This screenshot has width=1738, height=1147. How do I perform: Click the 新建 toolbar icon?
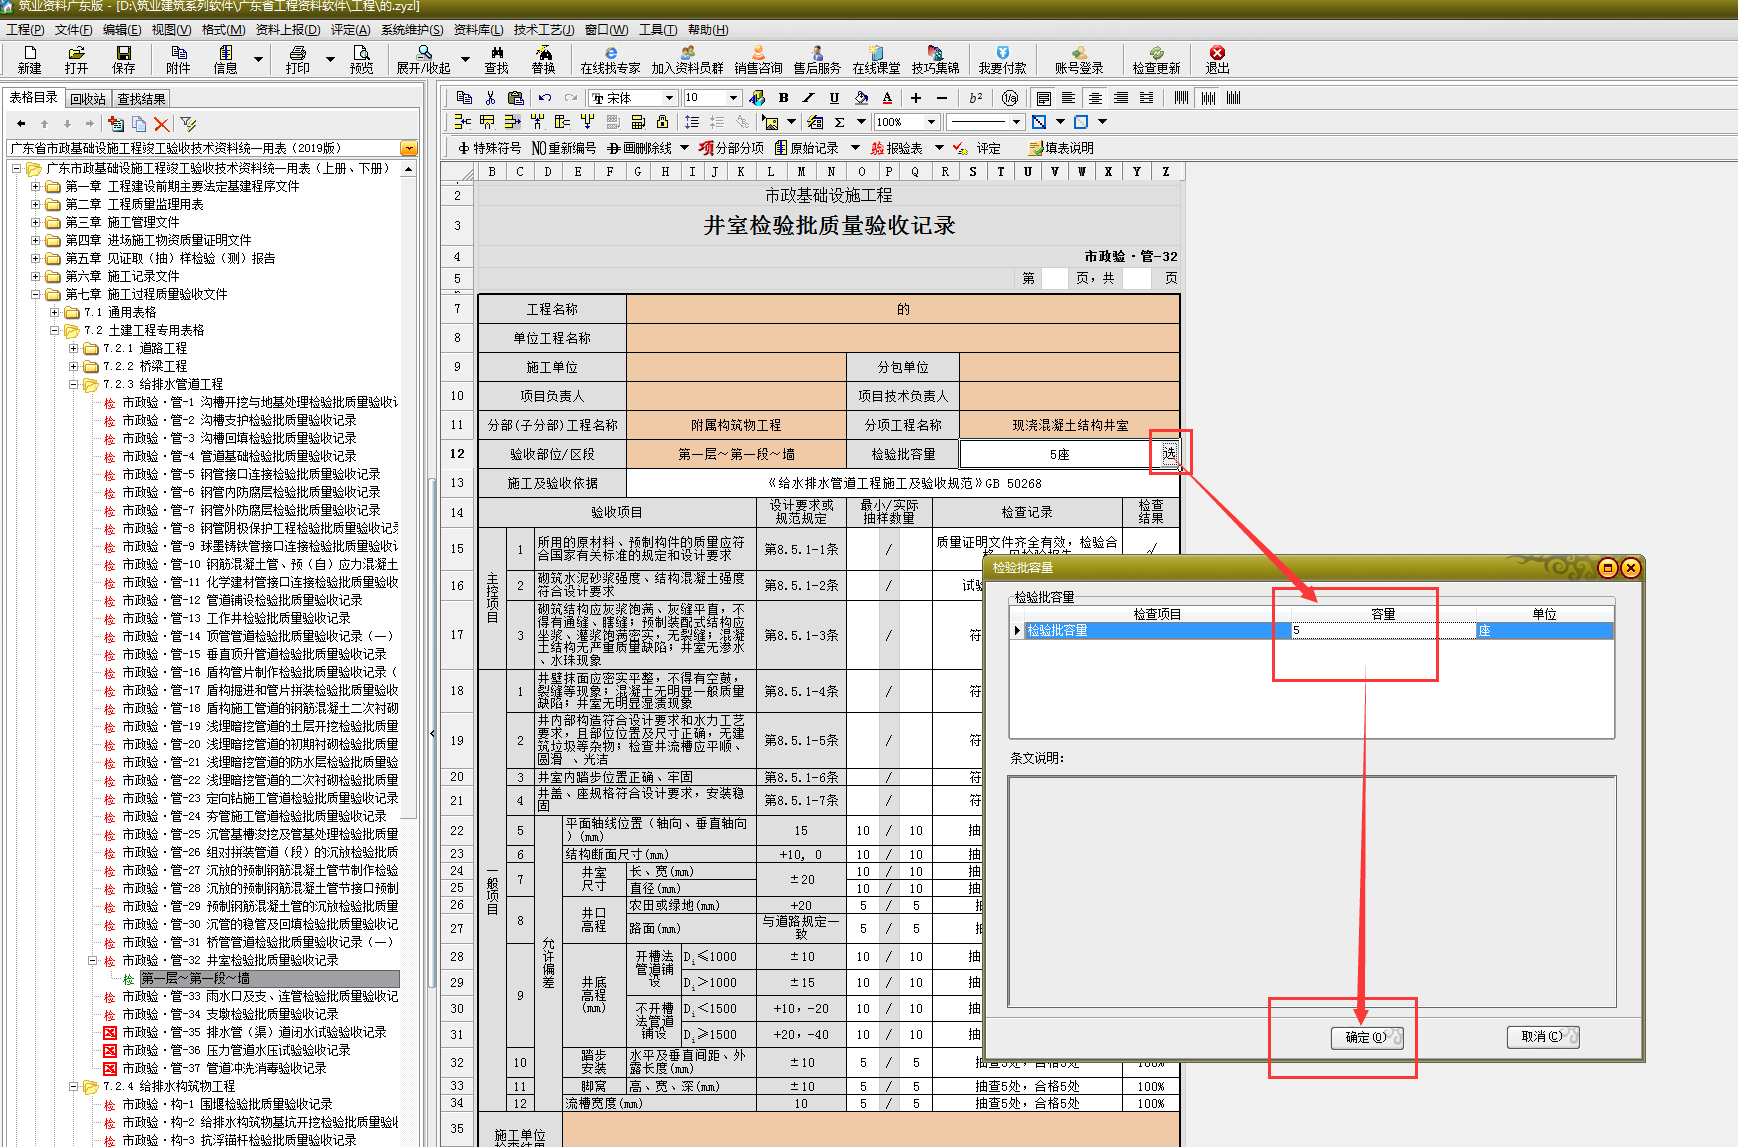(x=30, y=60)
